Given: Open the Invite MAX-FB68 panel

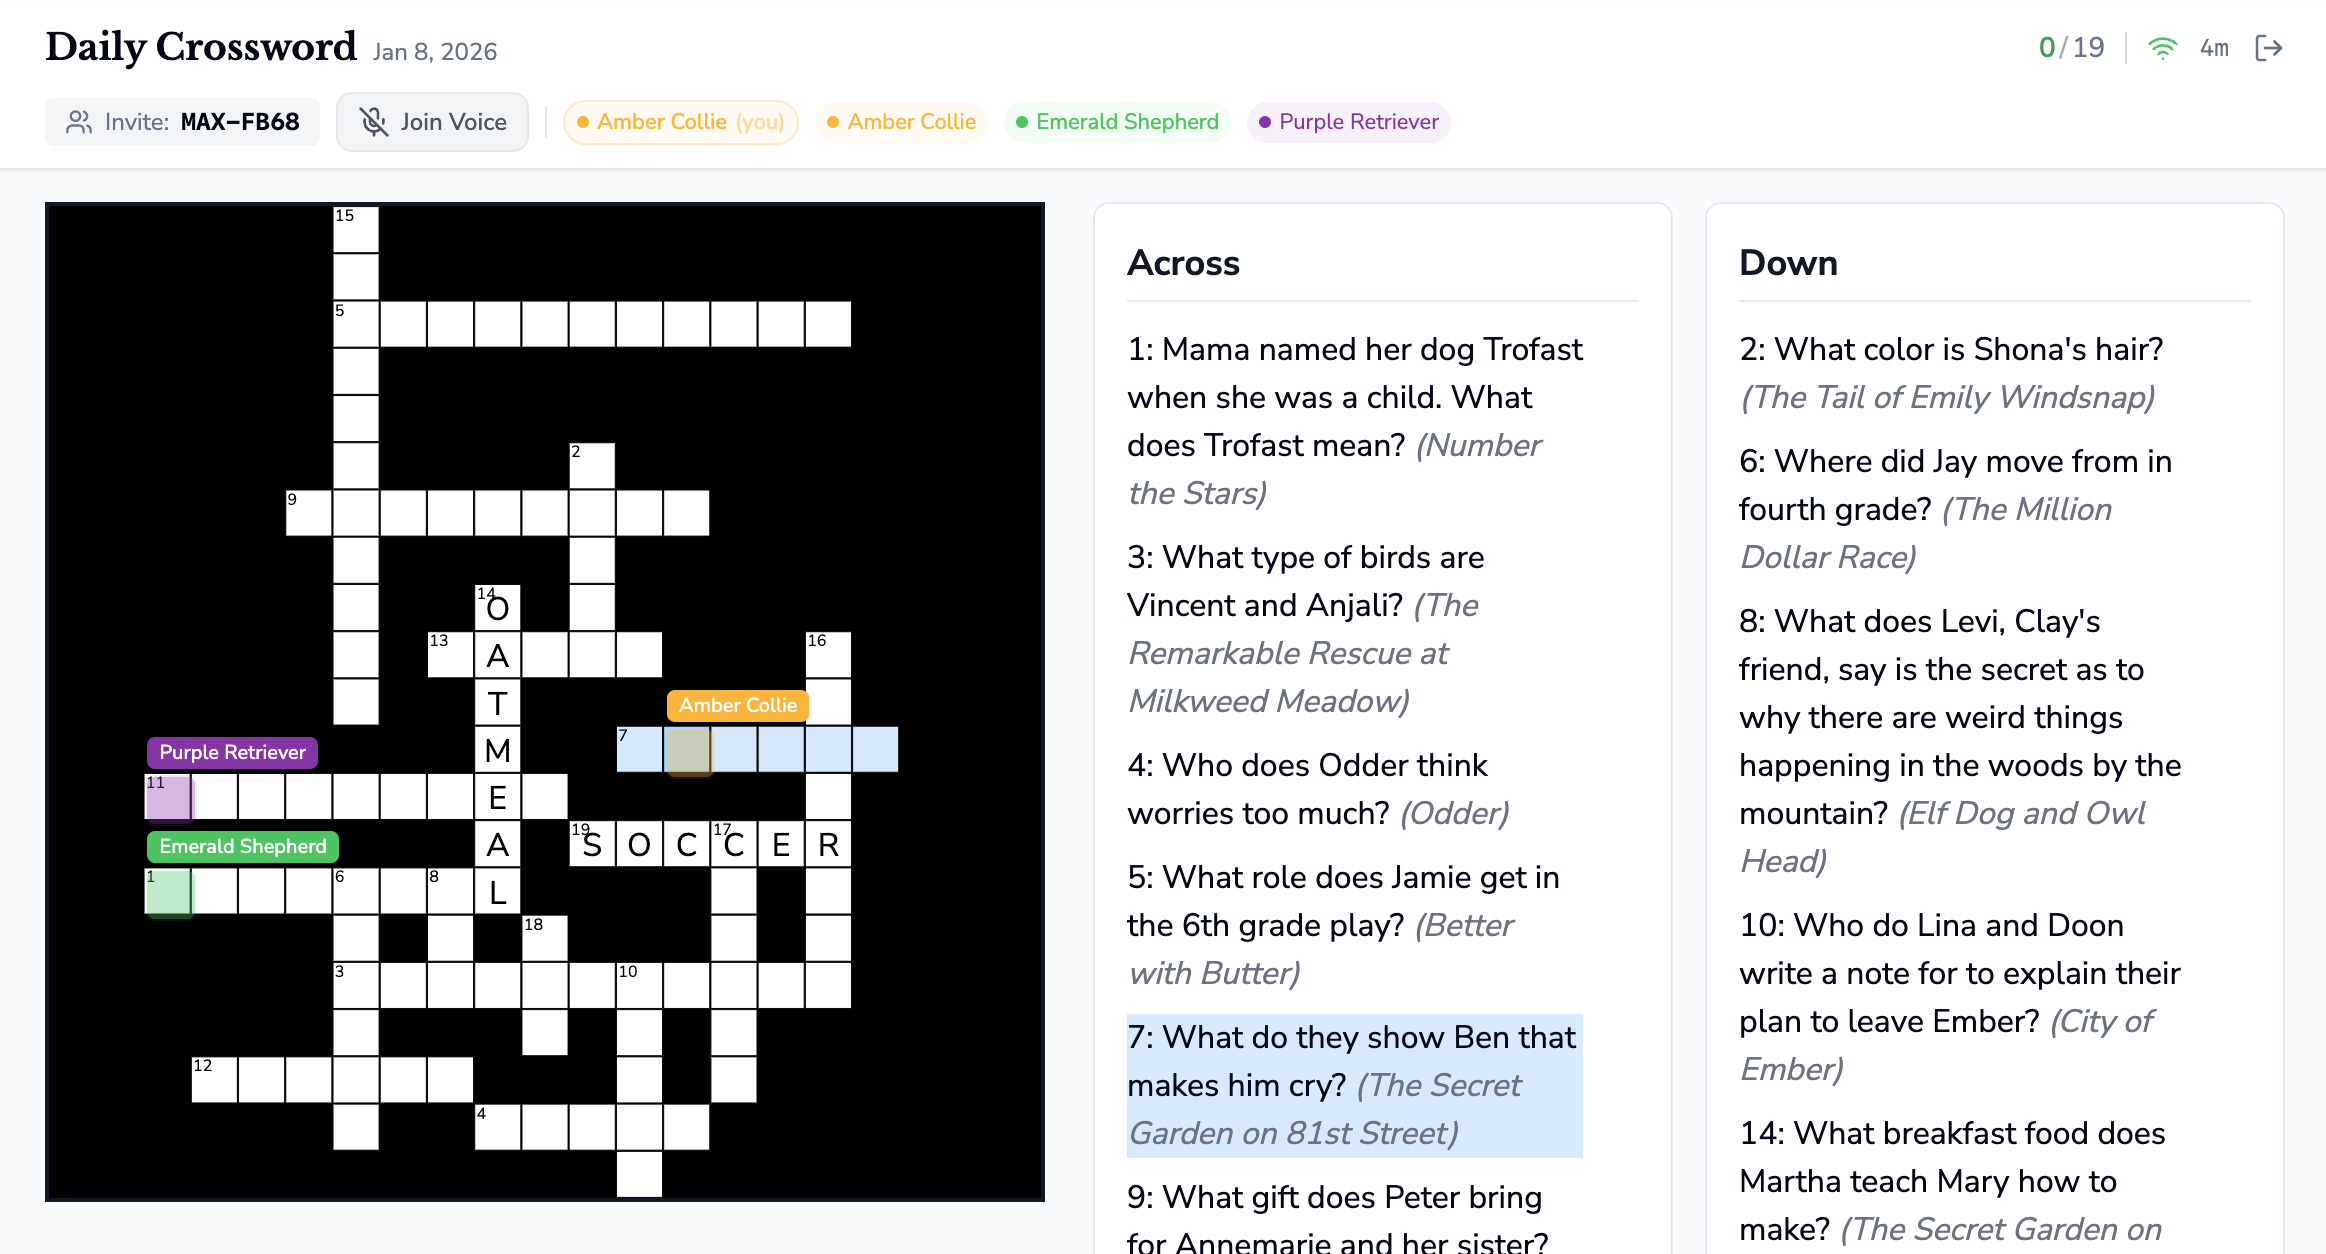Looking at the screenshot, I should tap(181, 121).
